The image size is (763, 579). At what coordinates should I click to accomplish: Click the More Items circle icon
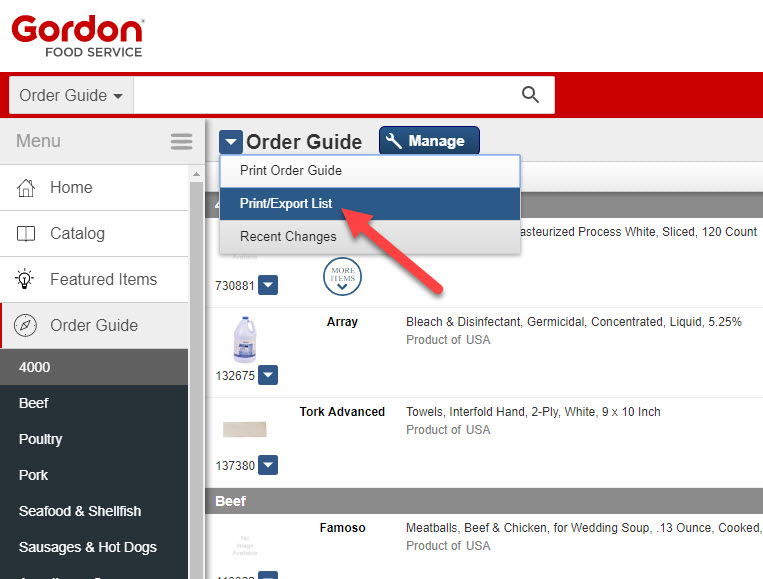pyautogui.click(x=343, y=276)
